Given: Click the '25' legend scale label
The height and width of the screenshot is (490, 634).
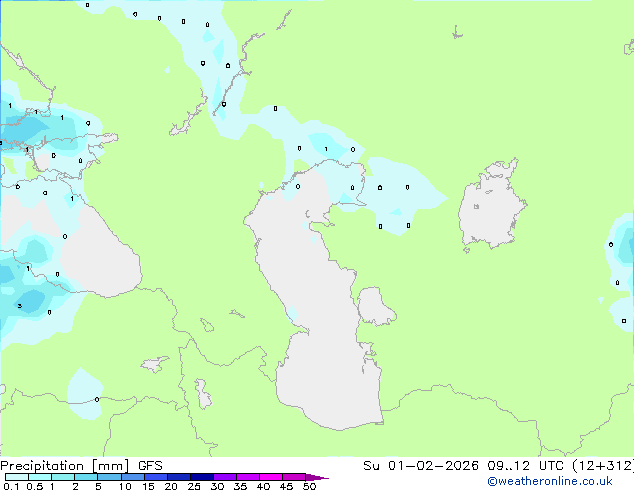Looking at the screenshot, I should coord(194,486).
